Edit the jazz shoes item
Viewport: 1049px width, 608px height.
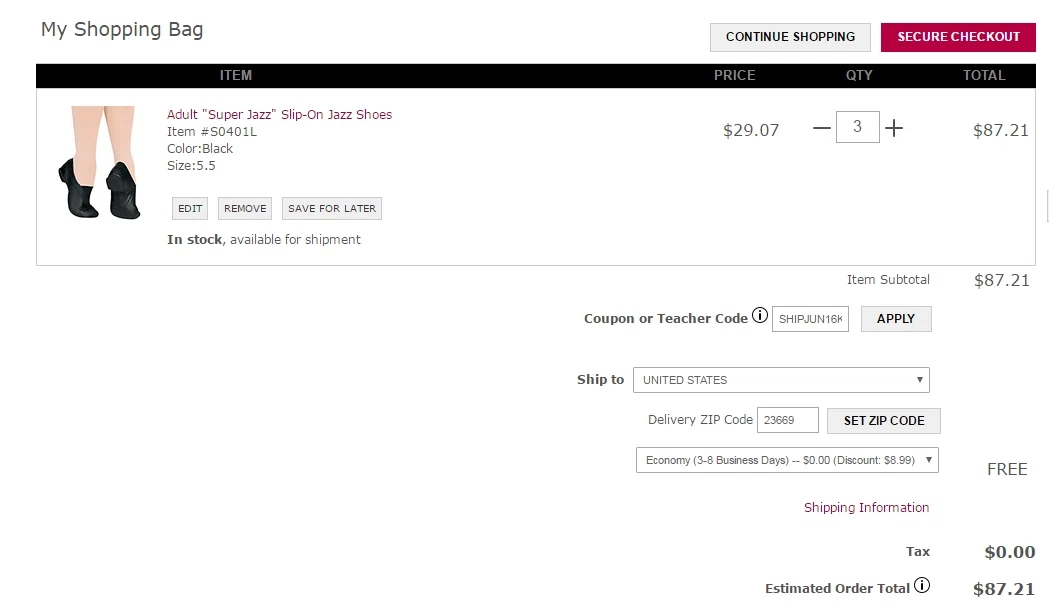coord(190,209)
